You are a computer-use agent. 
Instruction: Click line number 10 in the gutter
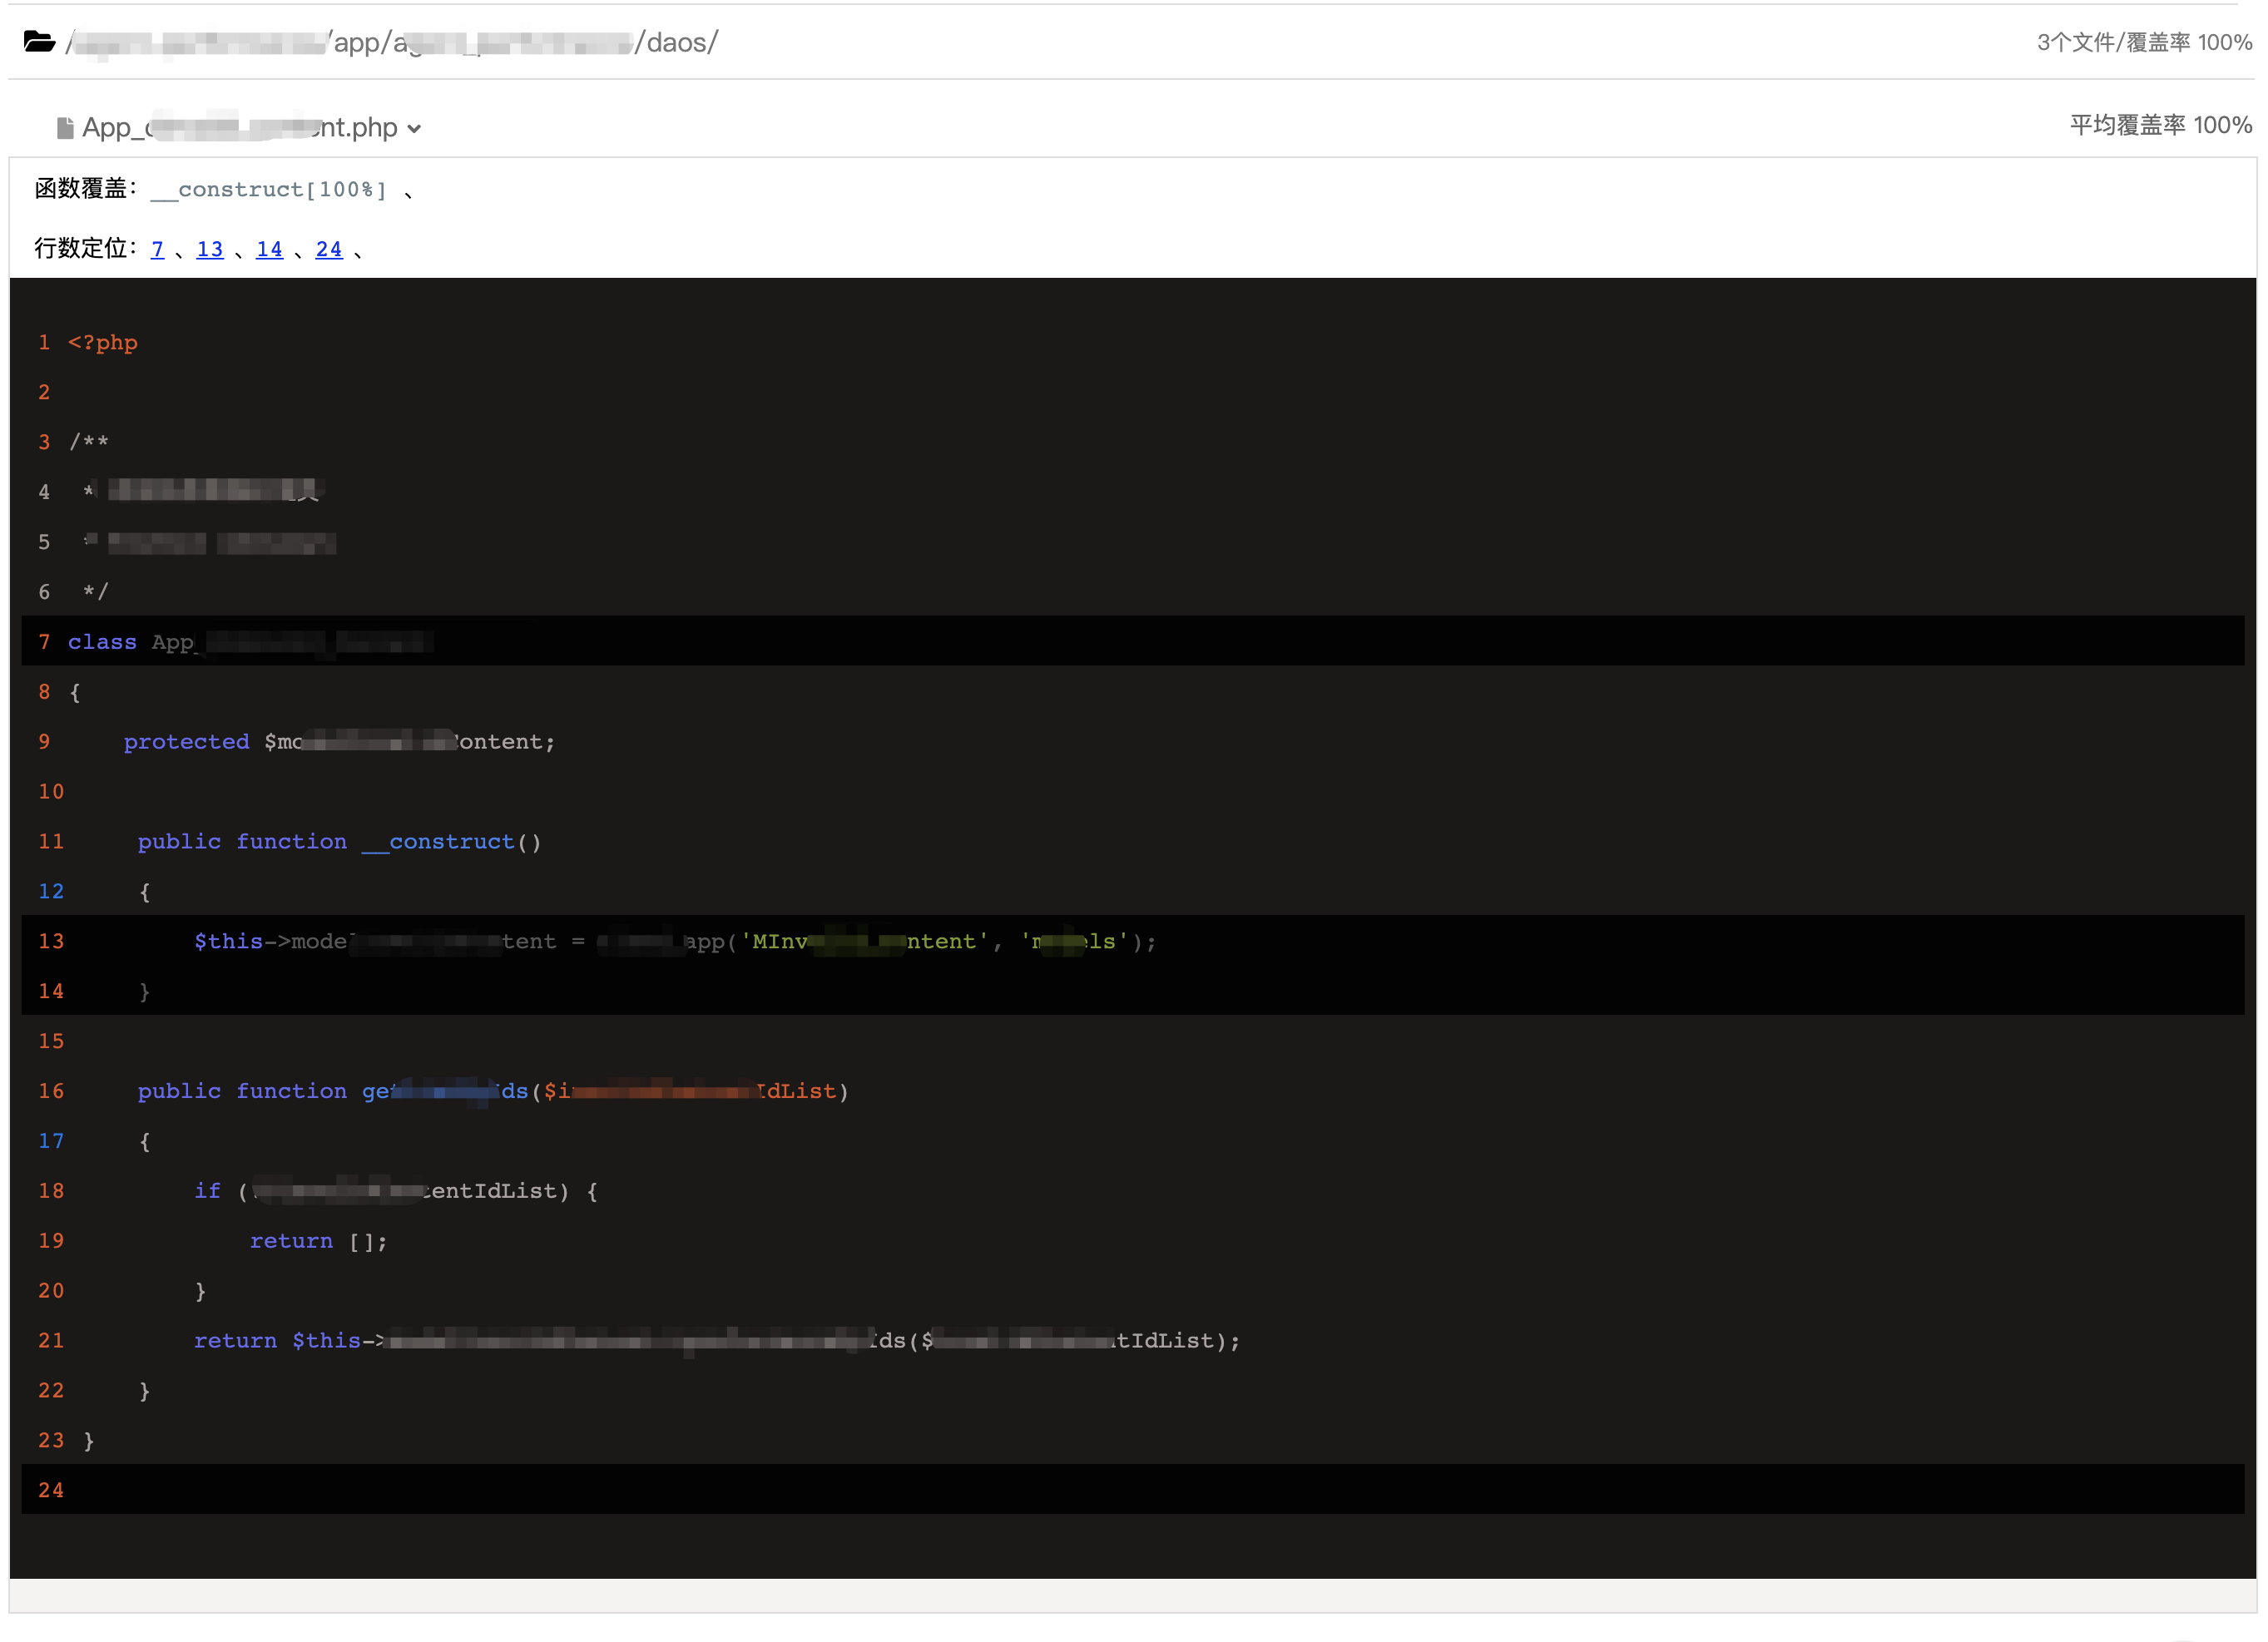[x=51, y=792]
